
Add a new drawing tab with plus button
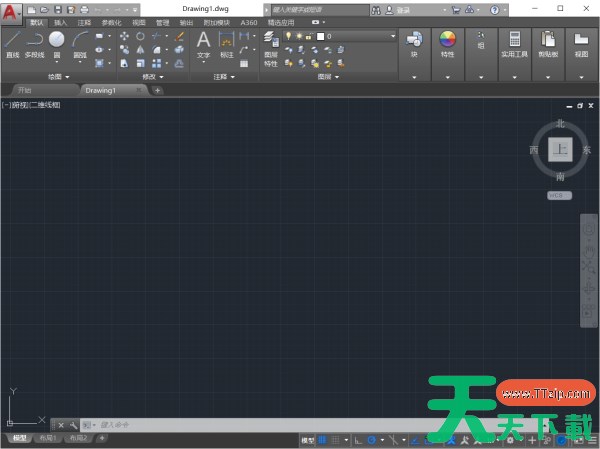157,90
